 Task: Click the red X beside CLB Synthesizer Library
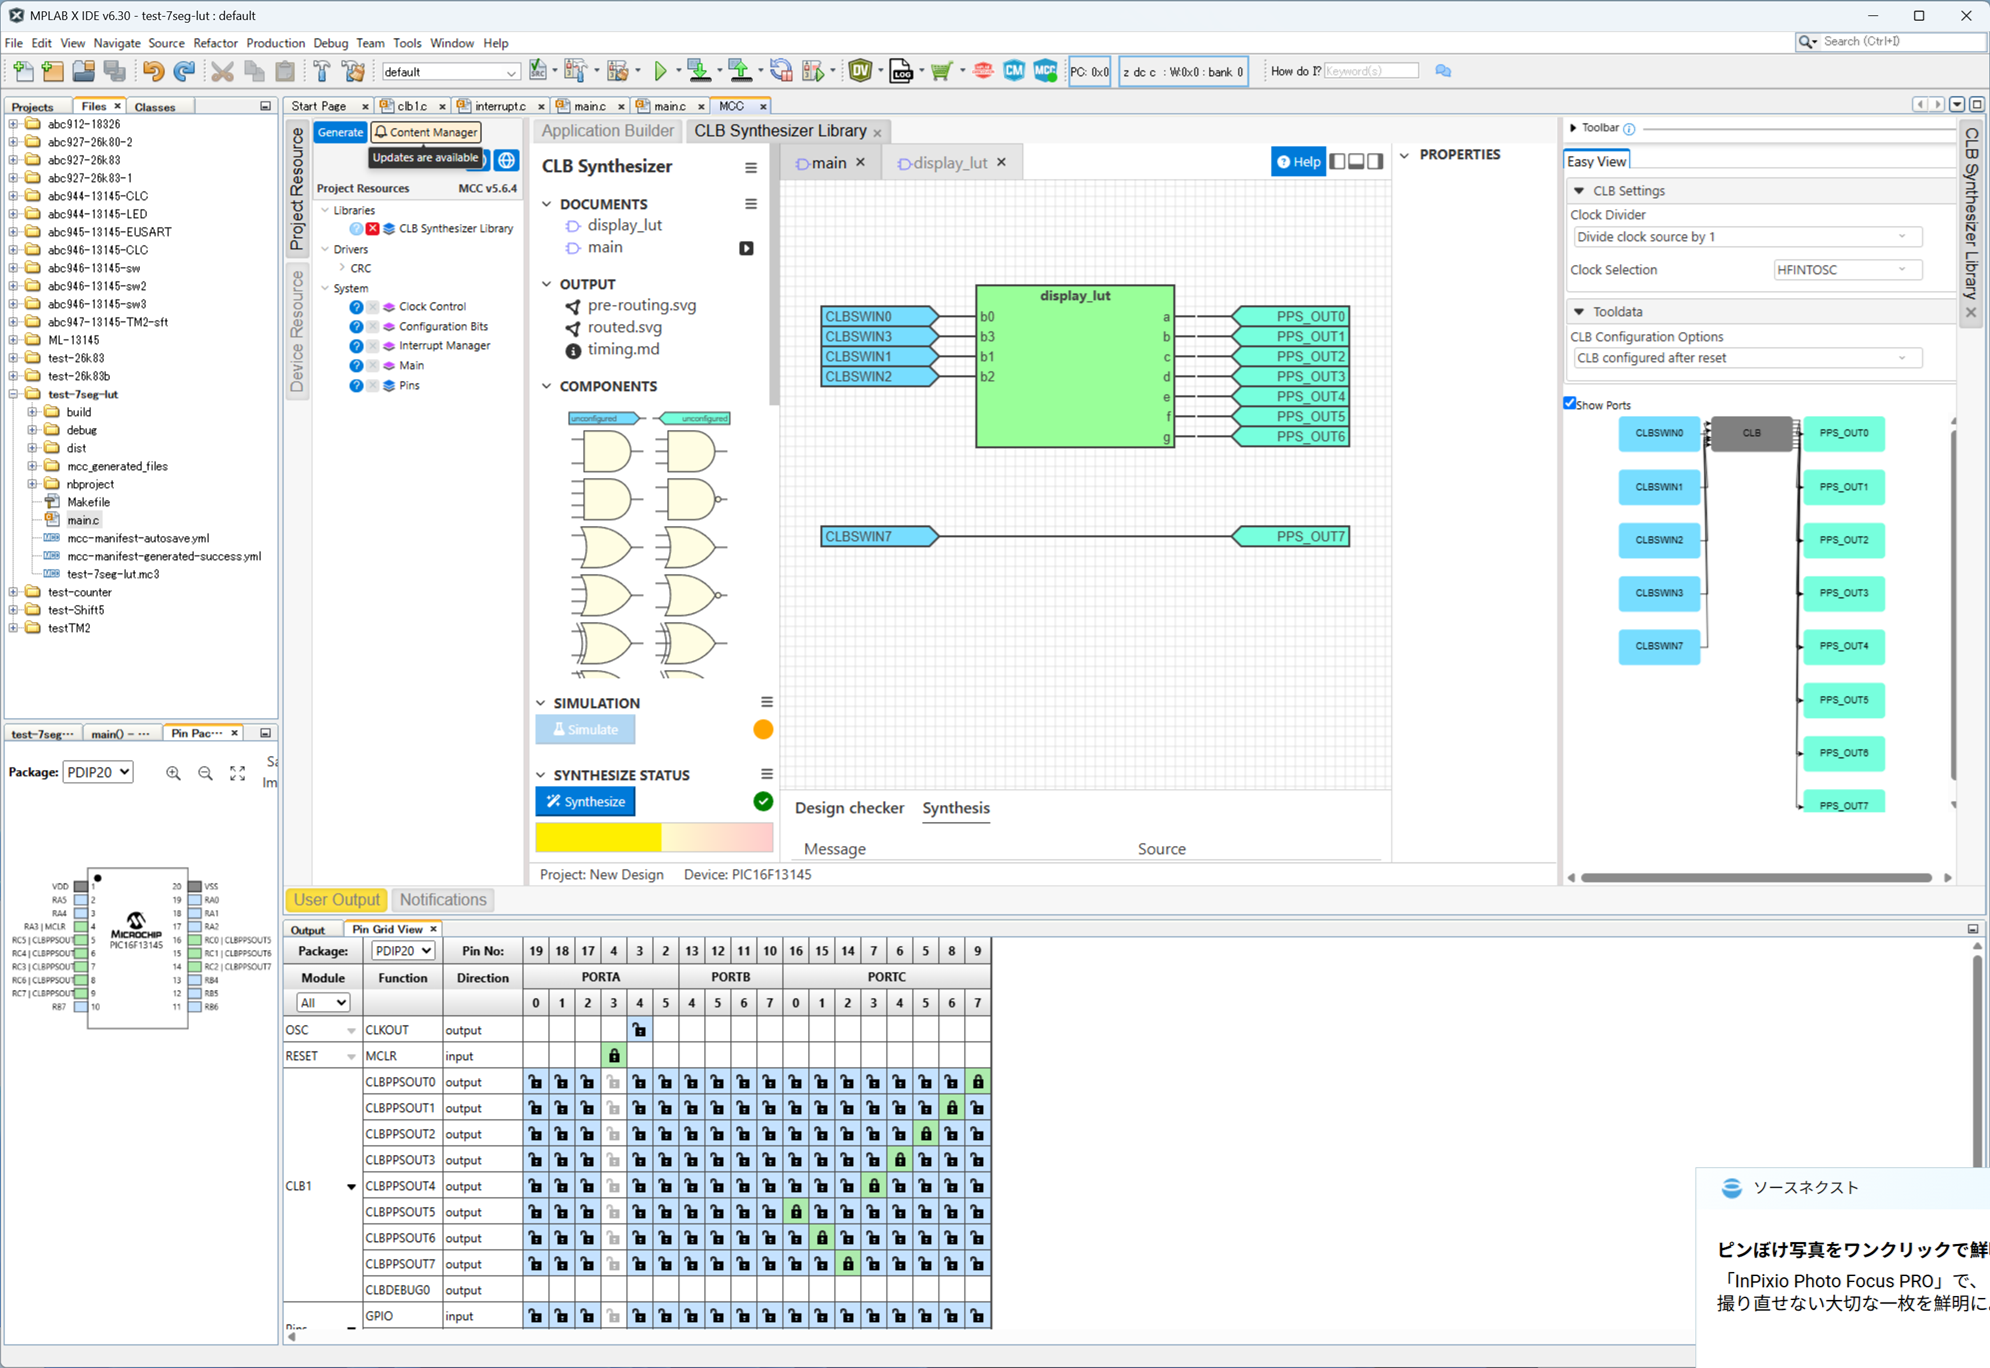tap(372, 229)
